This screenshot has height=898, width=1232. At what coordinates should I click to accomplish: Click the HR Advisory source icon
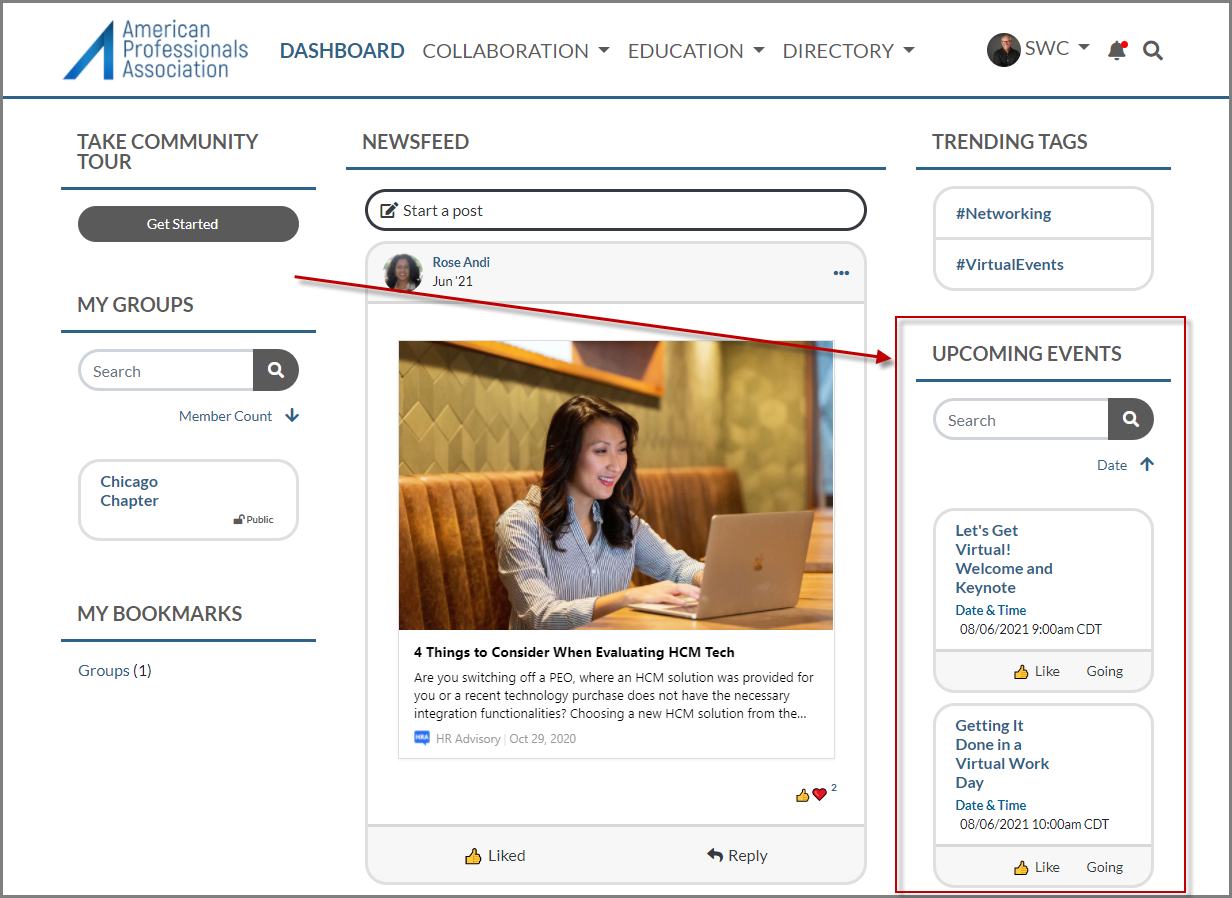point(422,738)
